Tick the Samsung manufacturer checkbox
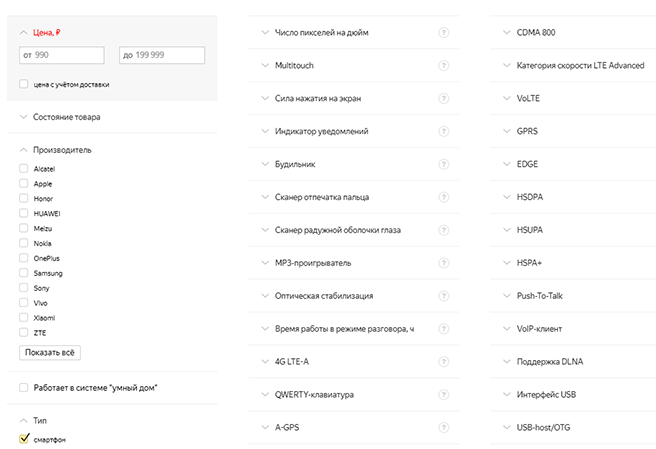 [24, 273]
